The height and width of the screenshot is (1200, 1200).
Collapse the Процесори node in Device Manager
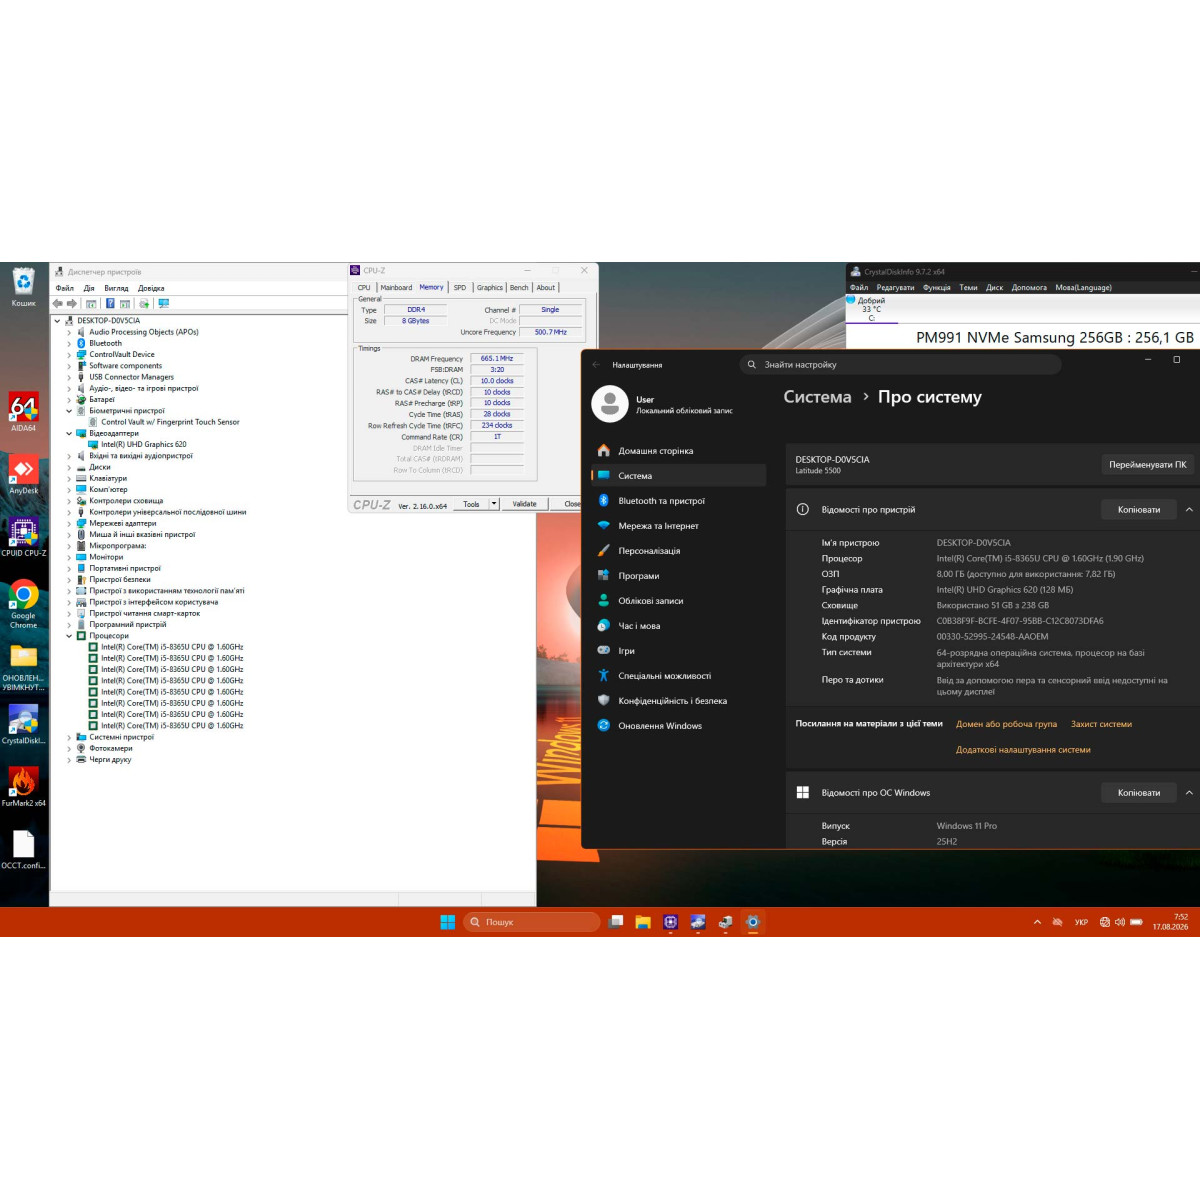coord(69,636)
